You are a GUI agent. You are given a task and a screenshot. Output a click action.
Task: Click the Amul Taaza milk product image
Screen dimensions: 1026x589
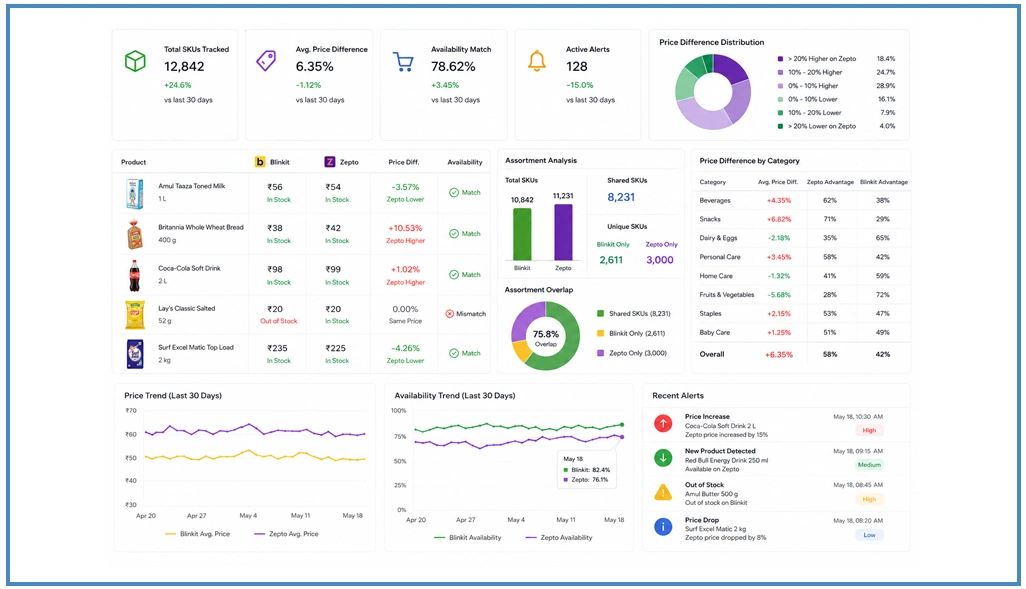click(135, 194)
